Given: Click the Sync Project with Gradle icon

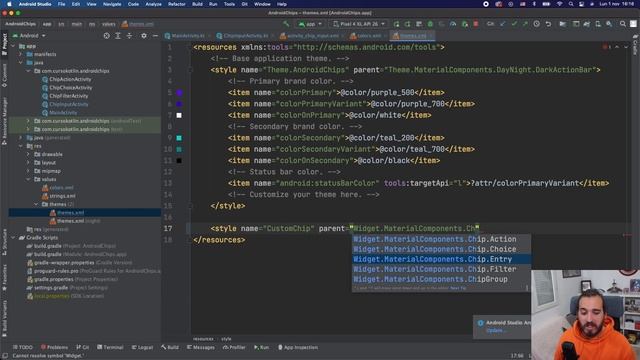Looking at the screenshot, I should tap(587, 24).
